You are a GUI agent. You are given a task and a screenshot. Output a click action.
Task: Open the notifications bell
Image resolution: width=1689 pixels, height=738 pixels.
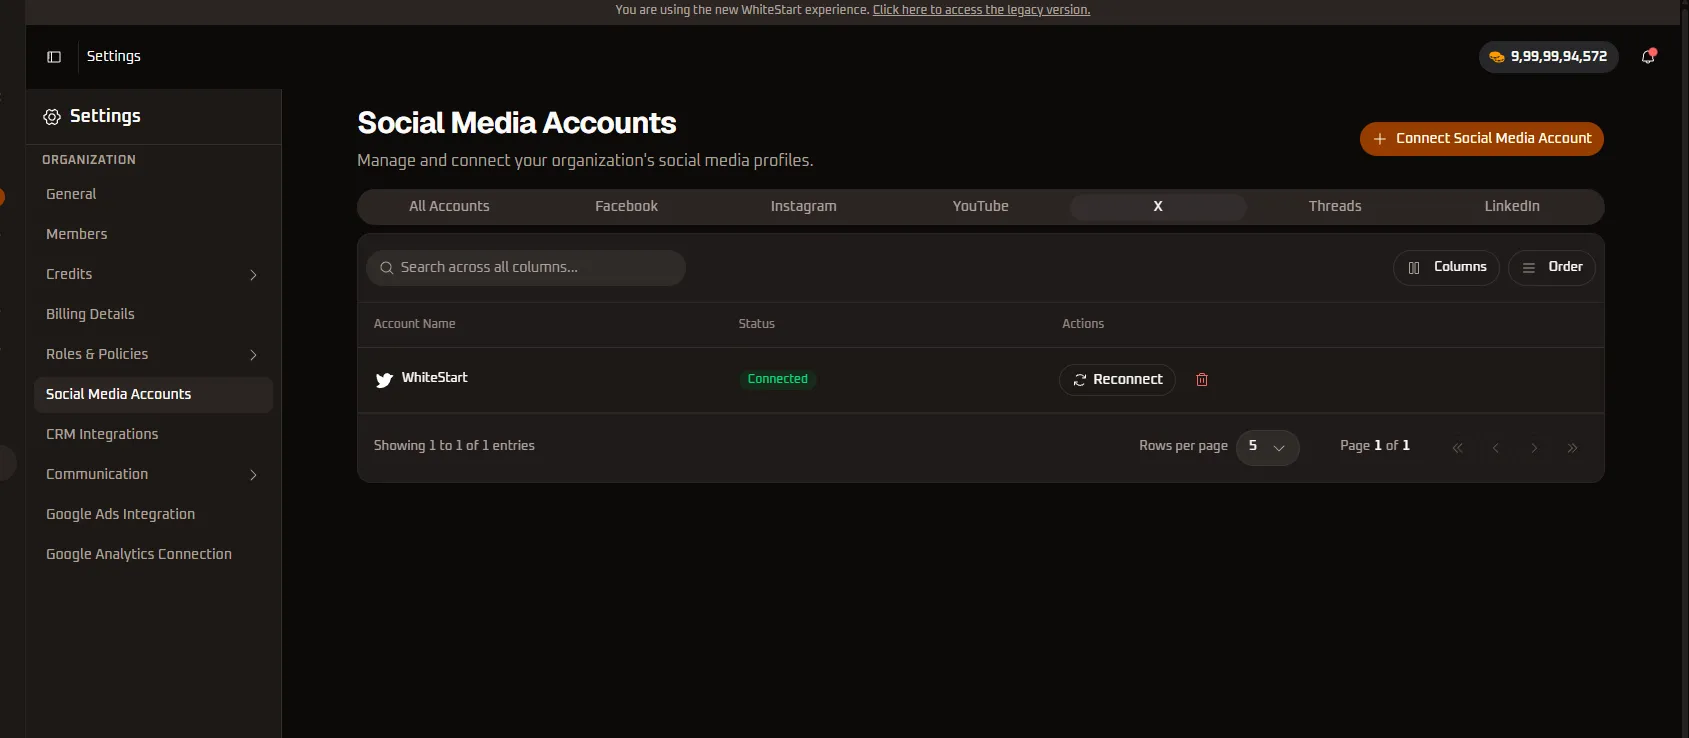pos(1648,57)
